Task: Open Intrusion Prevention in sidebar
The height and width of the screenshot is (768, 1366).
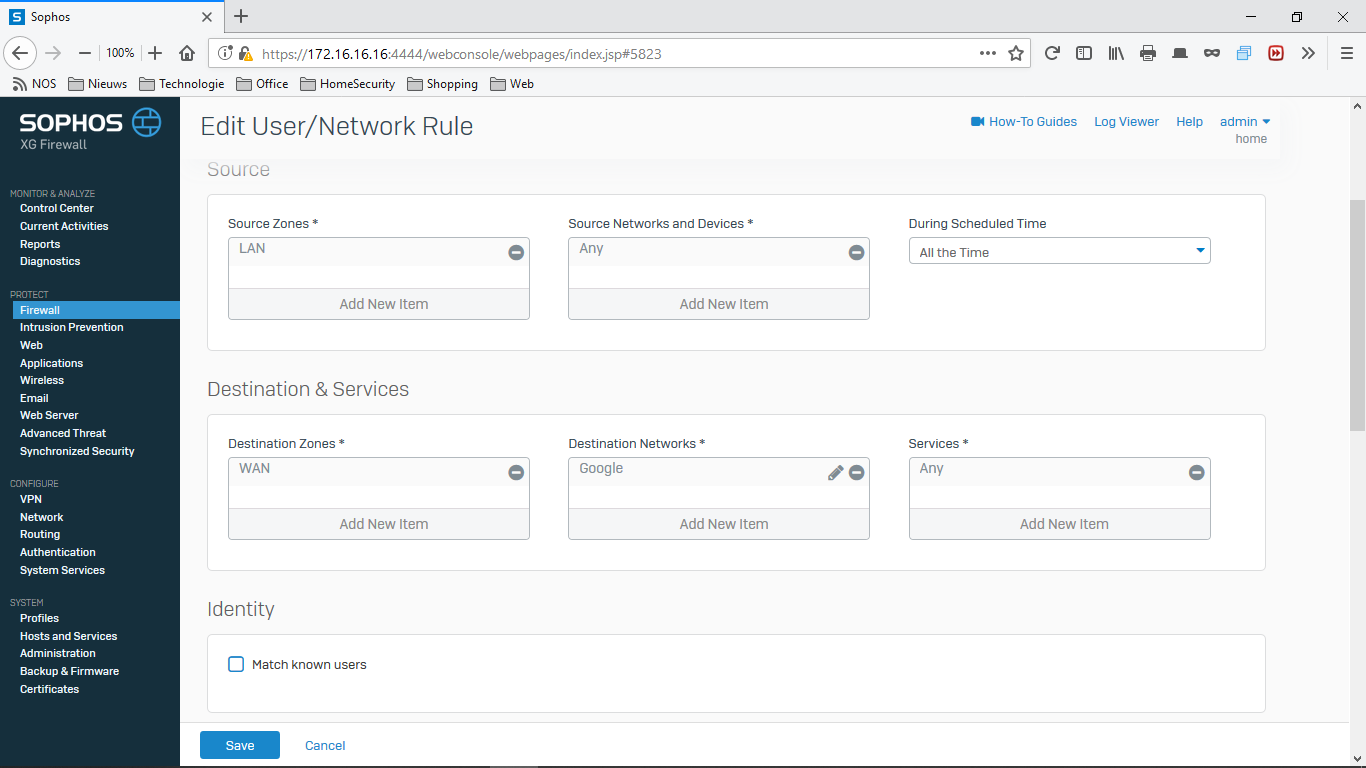Action: tap(72, 327)
